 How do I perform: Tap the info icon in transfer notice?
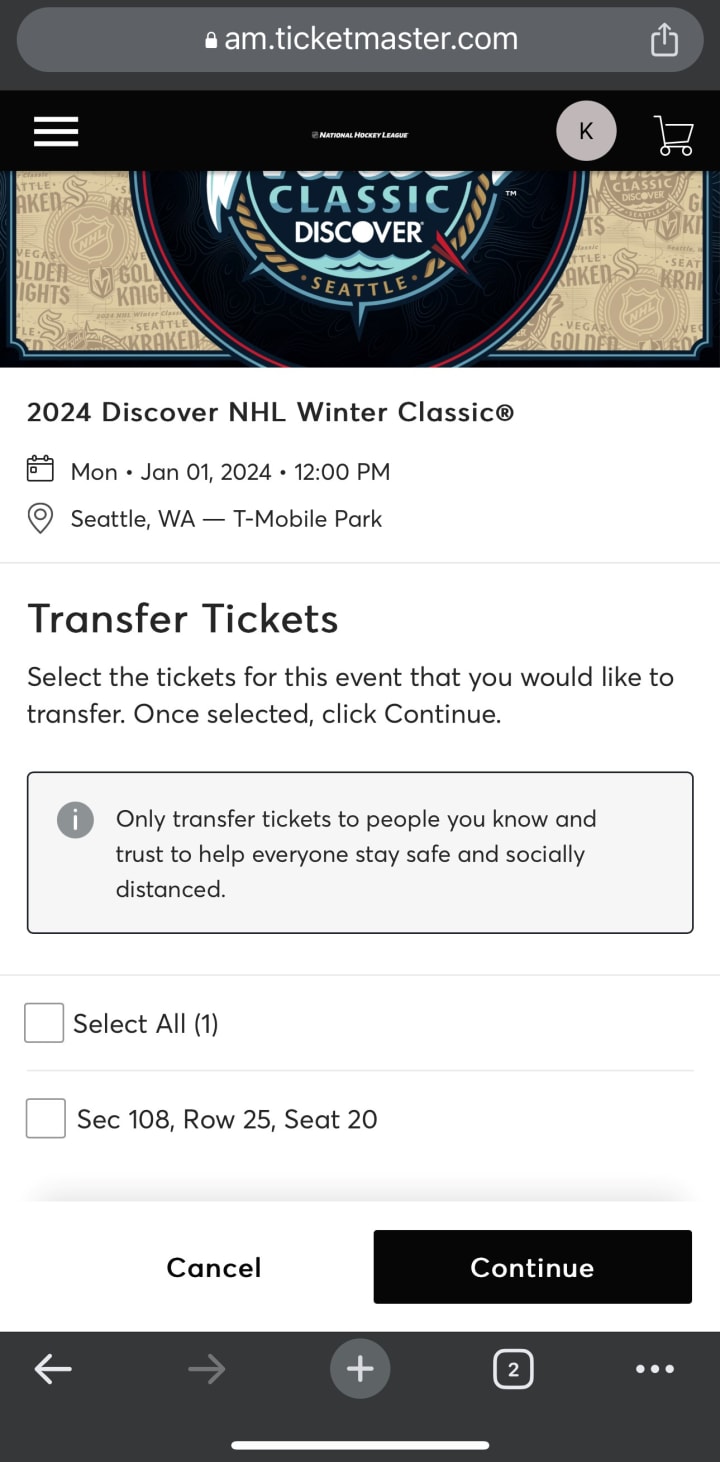pyautogui.click(x=76, y=820)
